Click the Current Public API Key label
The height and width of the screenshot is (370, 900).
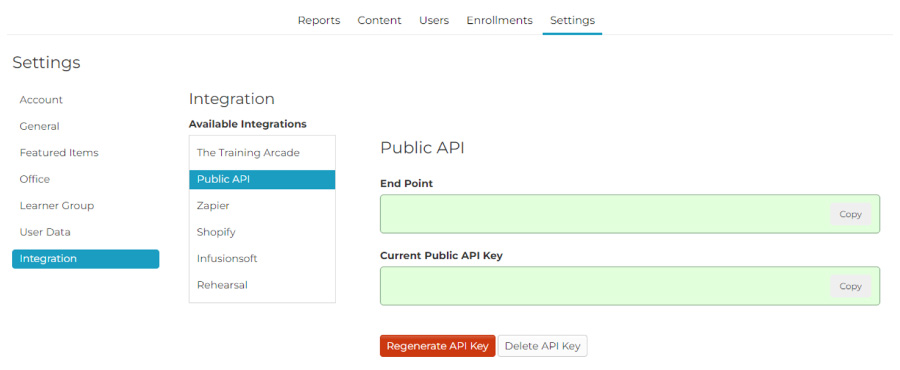click(441, 256)
